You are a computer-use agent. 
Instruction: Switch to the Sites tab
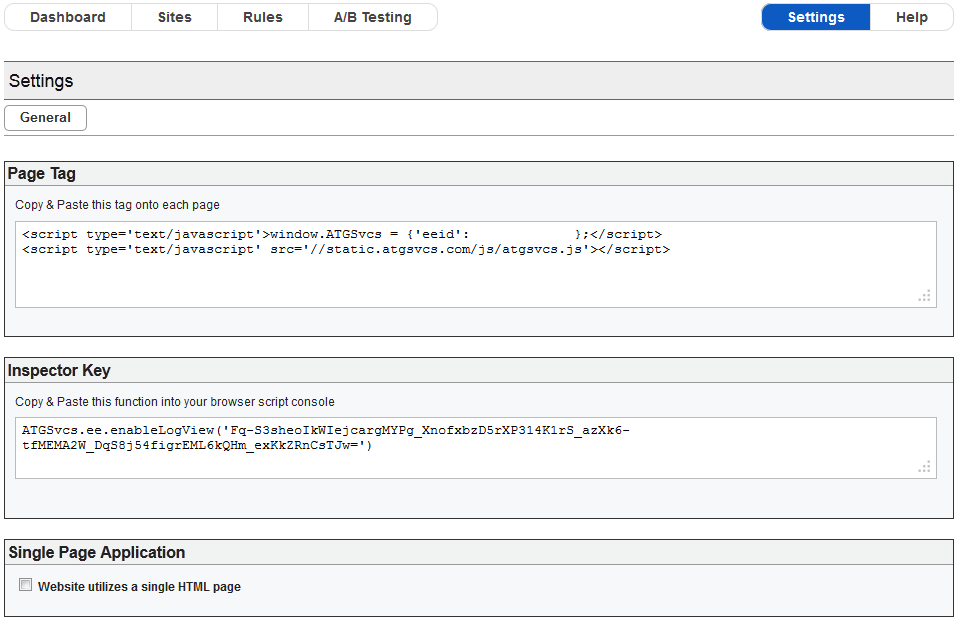[x=175, y=17]
